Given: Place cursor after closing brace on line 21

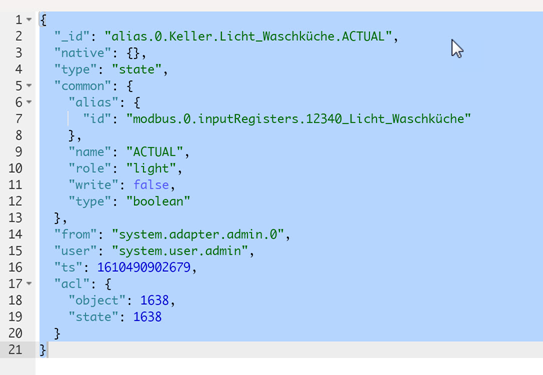Looking at the screenshot, I should pyautogui.click(x=47, y=350).
